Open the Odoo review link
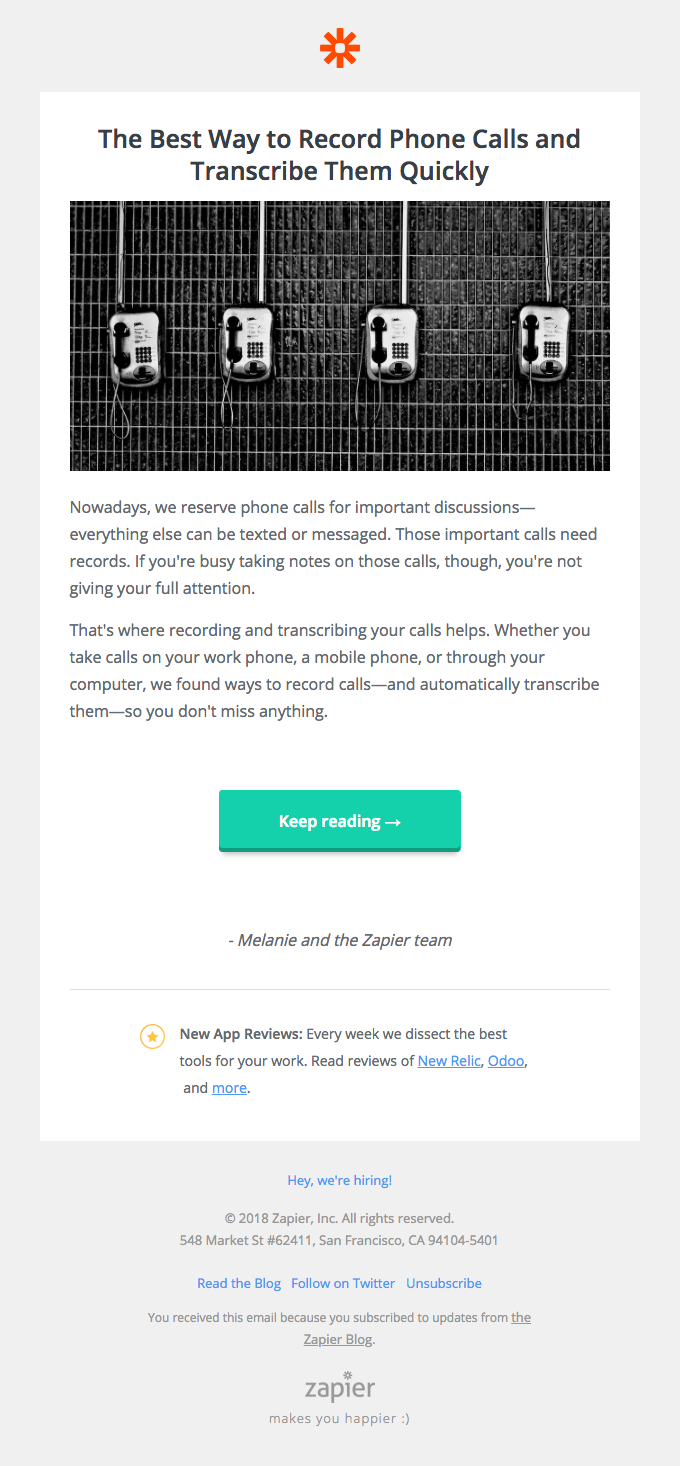 [506, 1061]
